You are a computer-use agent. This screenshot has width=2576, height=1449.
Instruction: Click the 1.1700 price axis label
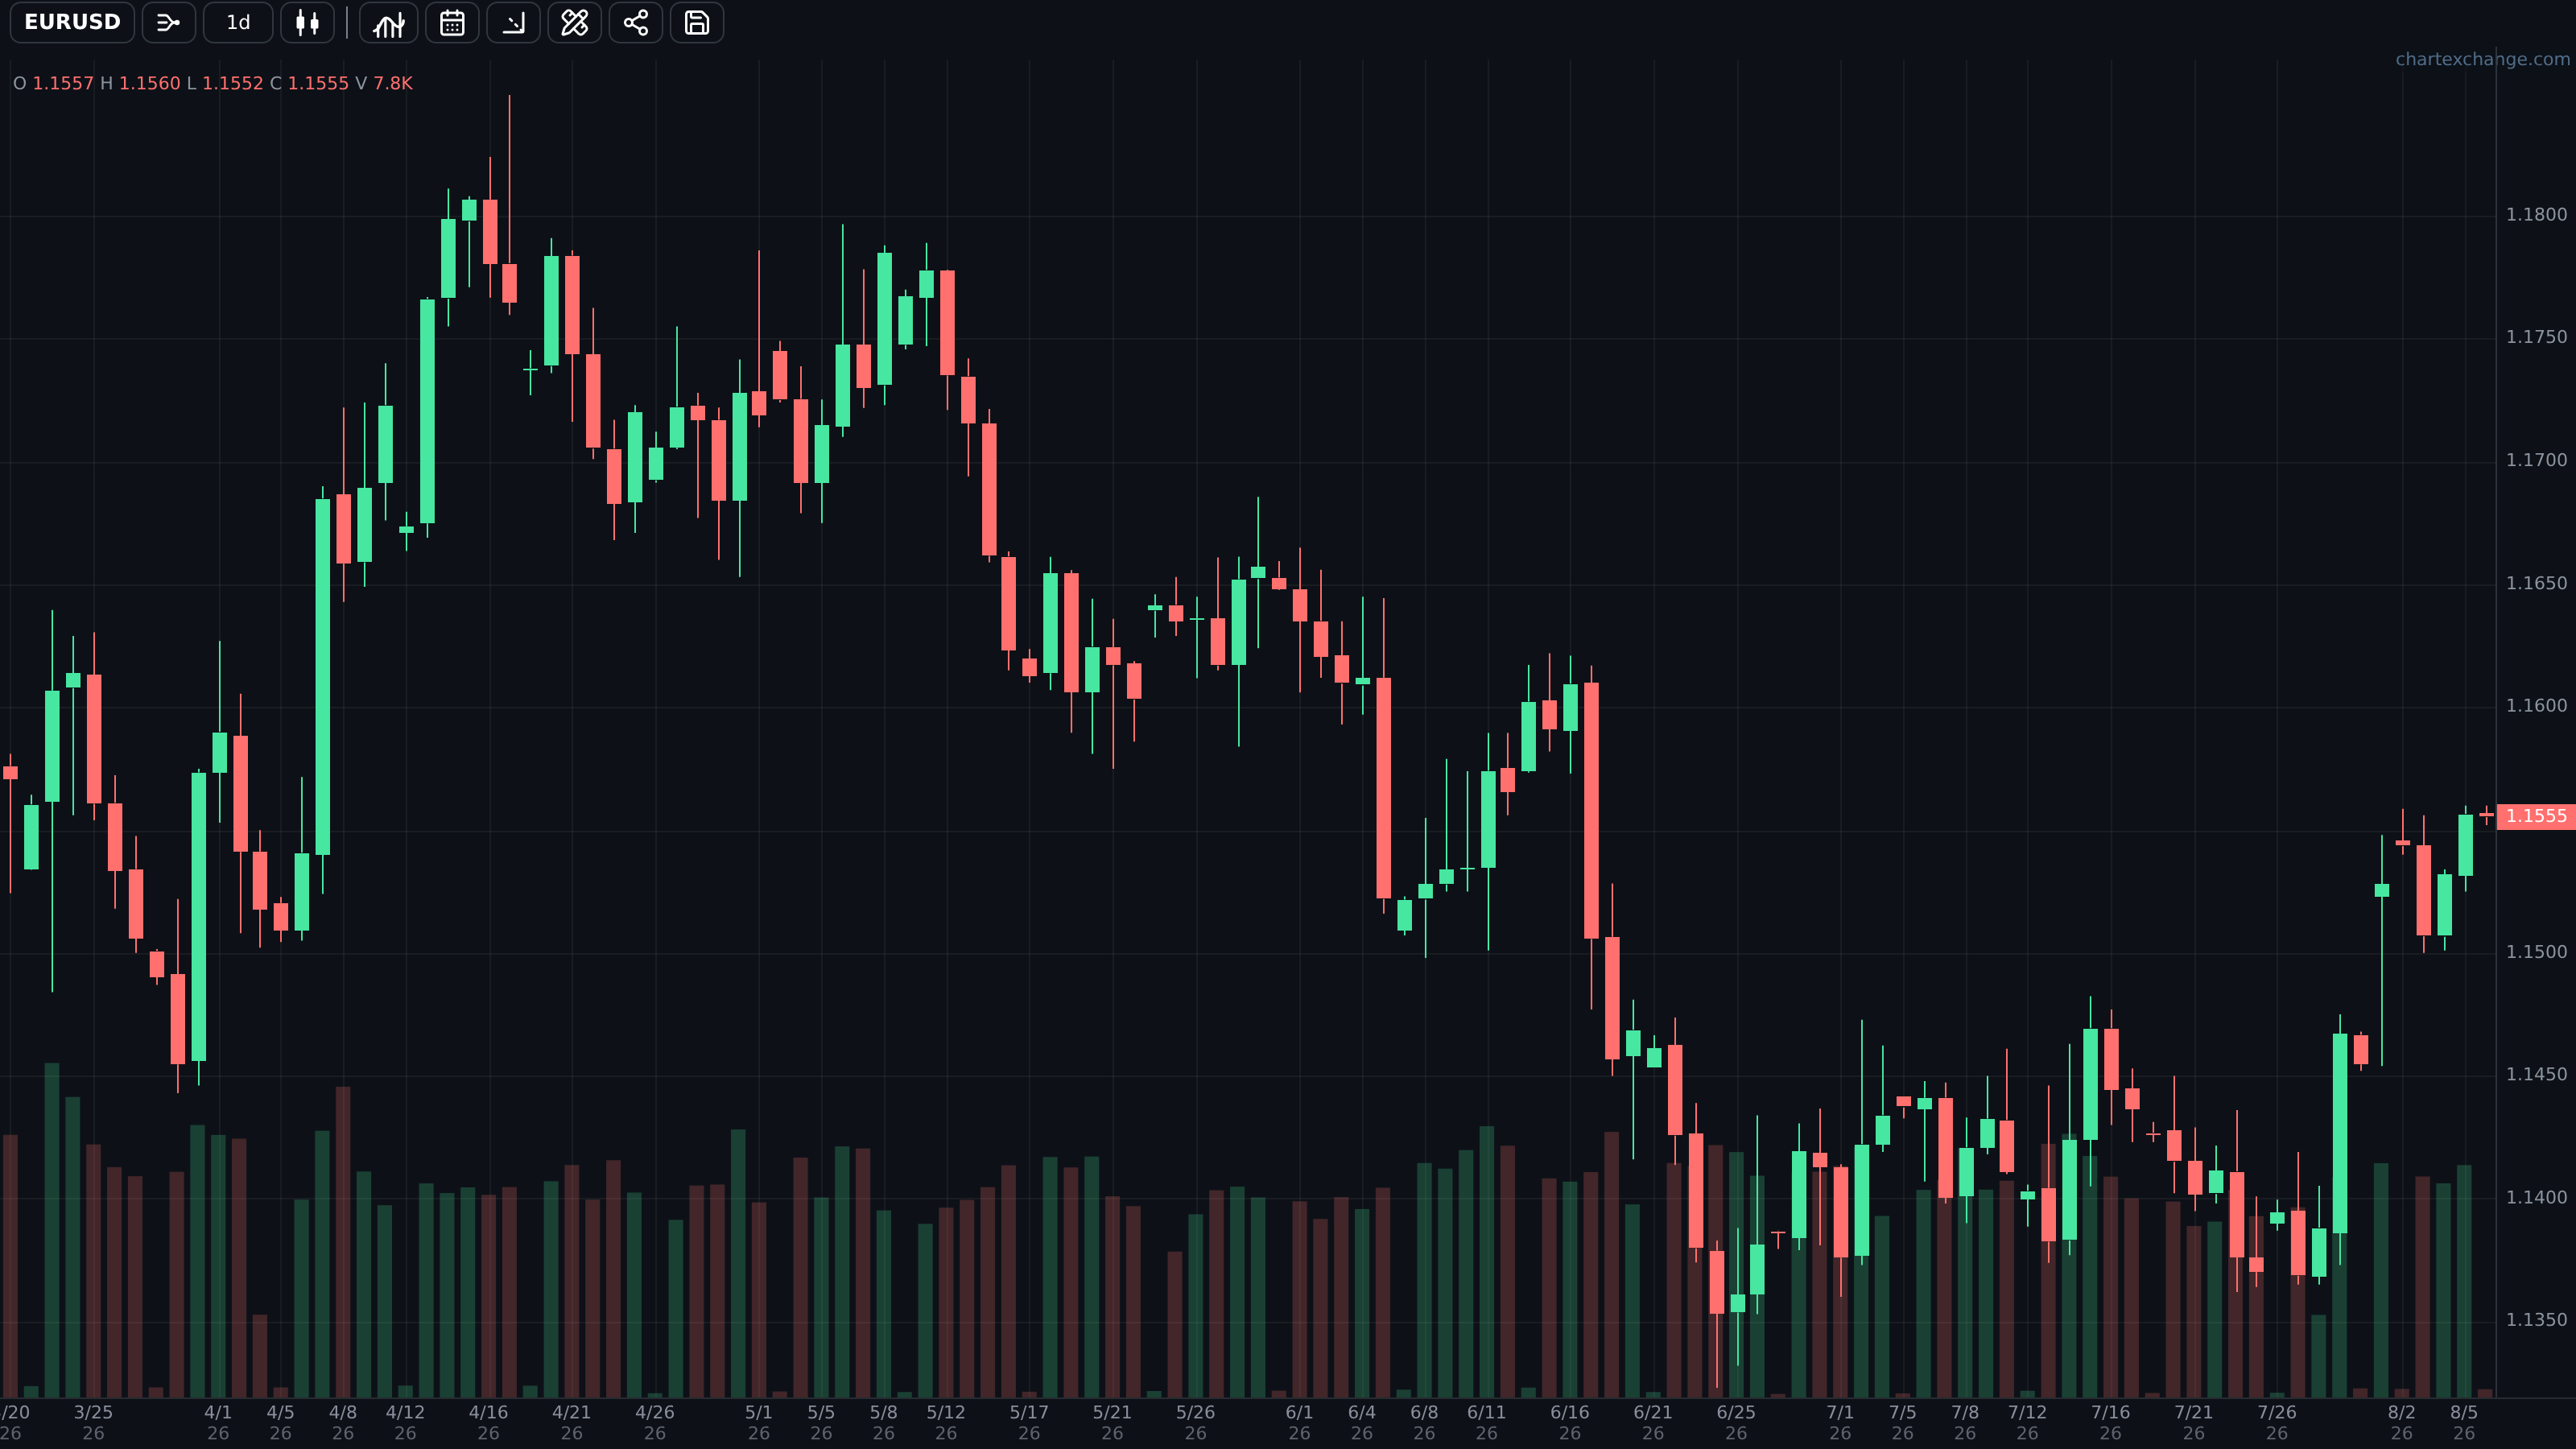(x=2536, y=460)
